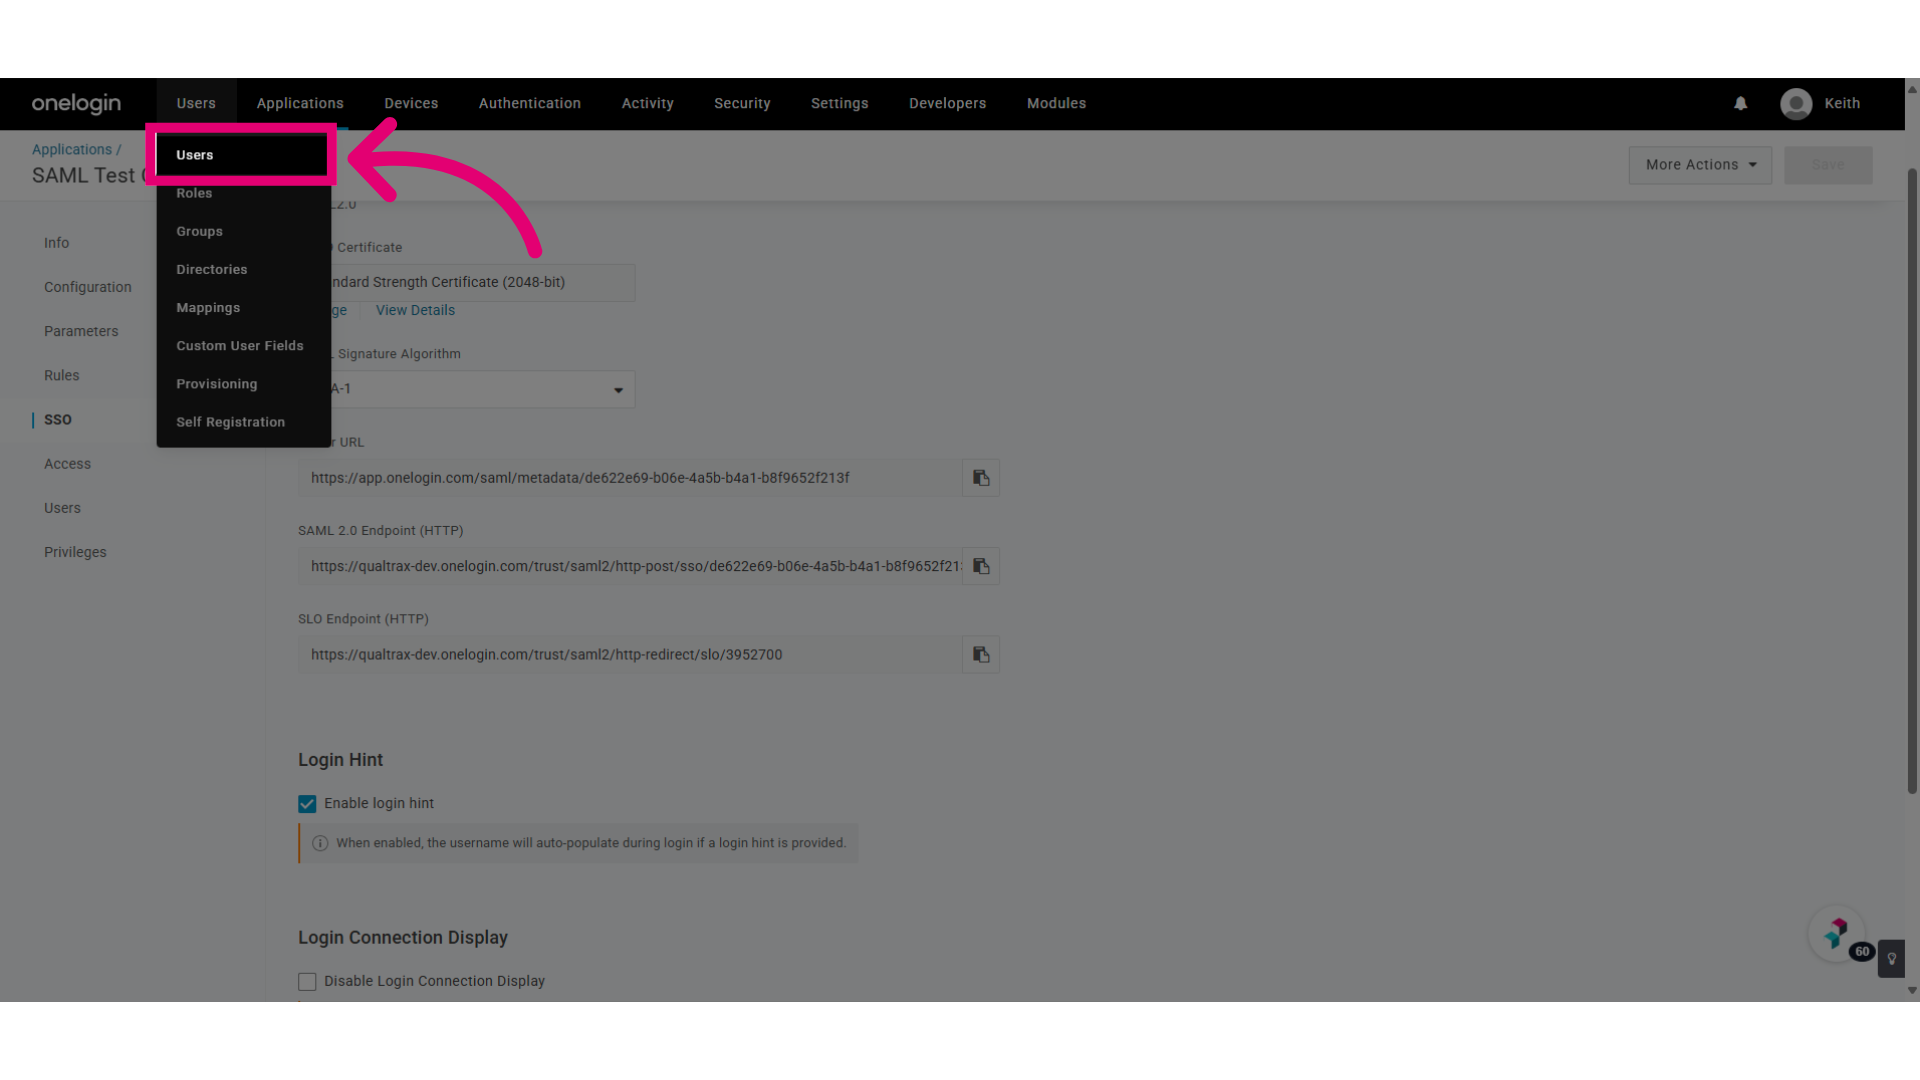Copy SLO Endpoint with clipboard icon
The height and width of the screenshot is (1080, 1920).
pyautogui.click(x=981, y=655)
